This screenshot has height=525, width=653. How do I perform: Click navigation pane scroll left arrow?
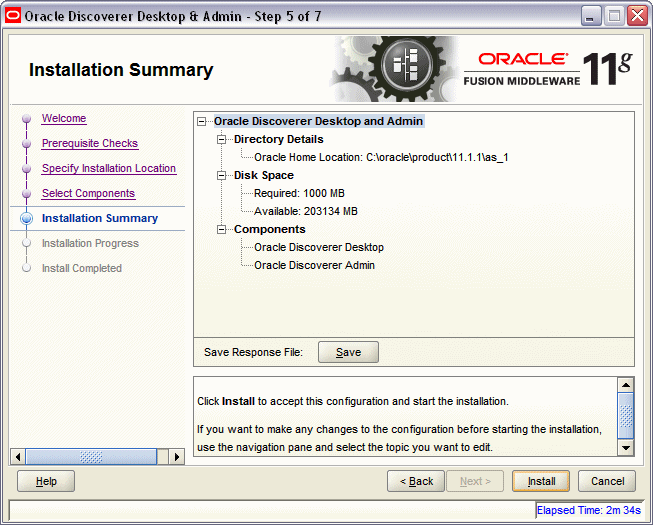click(x=17, y=457)
